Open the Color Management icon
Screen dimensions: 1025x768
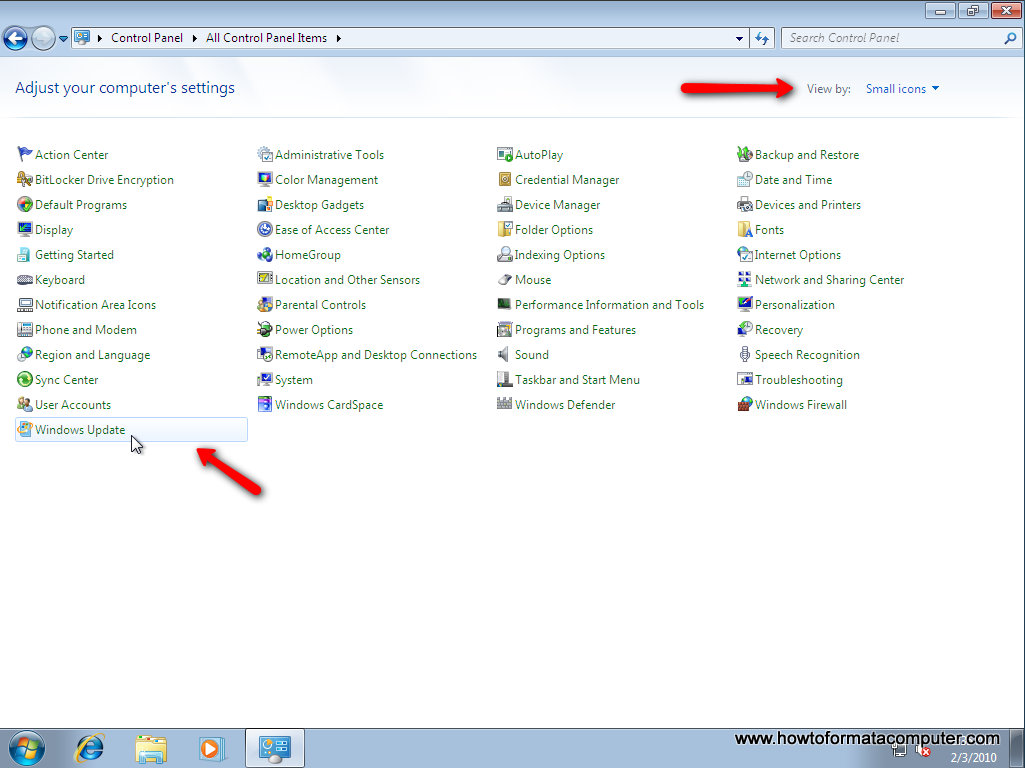point(265,179)
